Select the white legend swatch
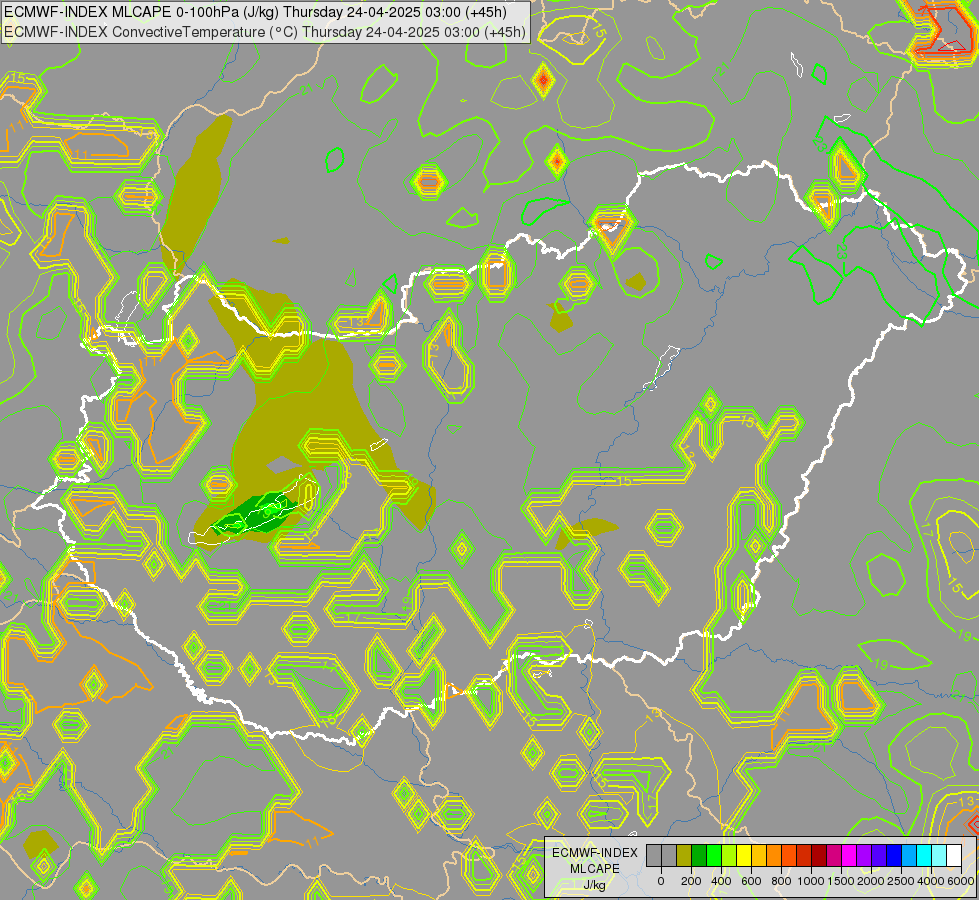The width and height of the screenshot is (979, 900). (955, 856)
